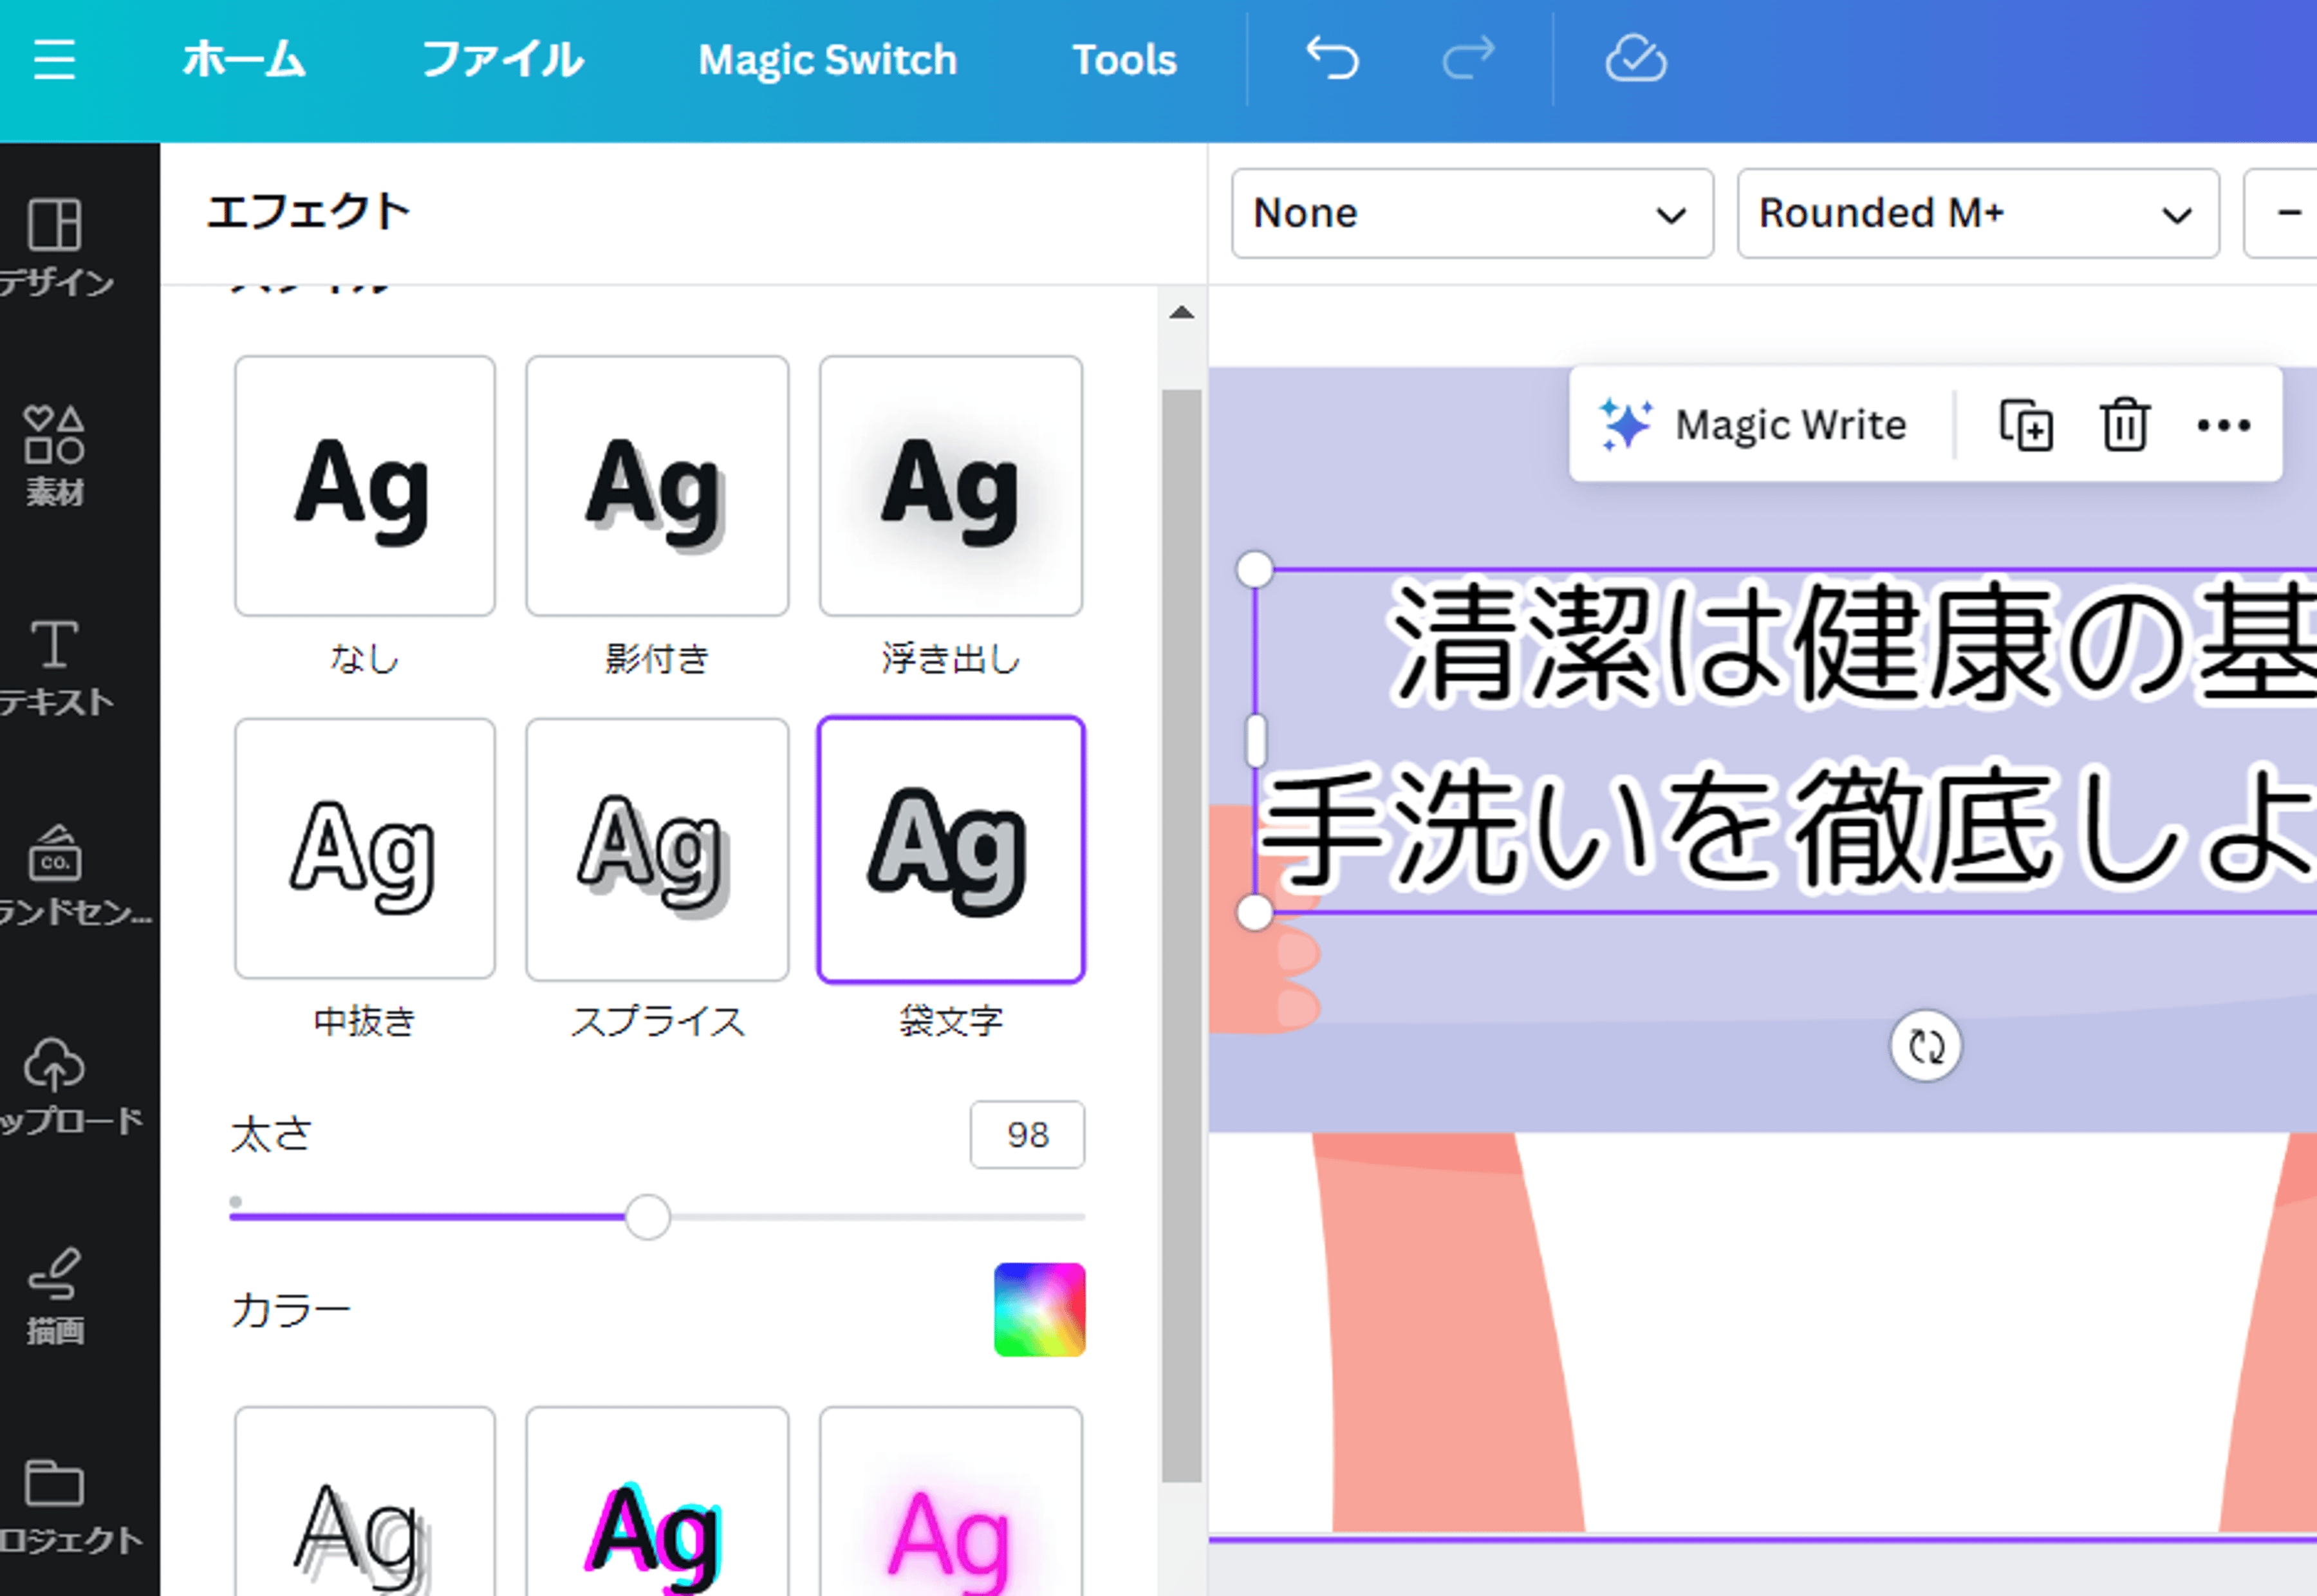Viewport: 2317px width, 1596px height.
Task: Open Magic Switch menu
Action: 827,60
